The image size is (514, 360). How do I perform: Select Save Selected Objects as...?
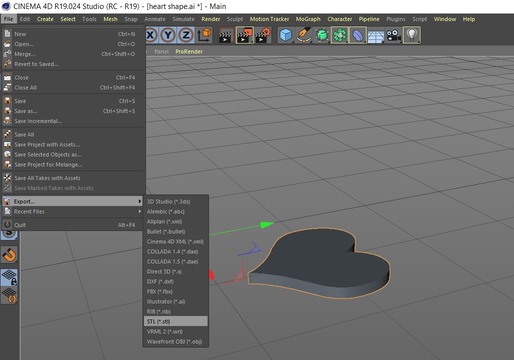73,155
